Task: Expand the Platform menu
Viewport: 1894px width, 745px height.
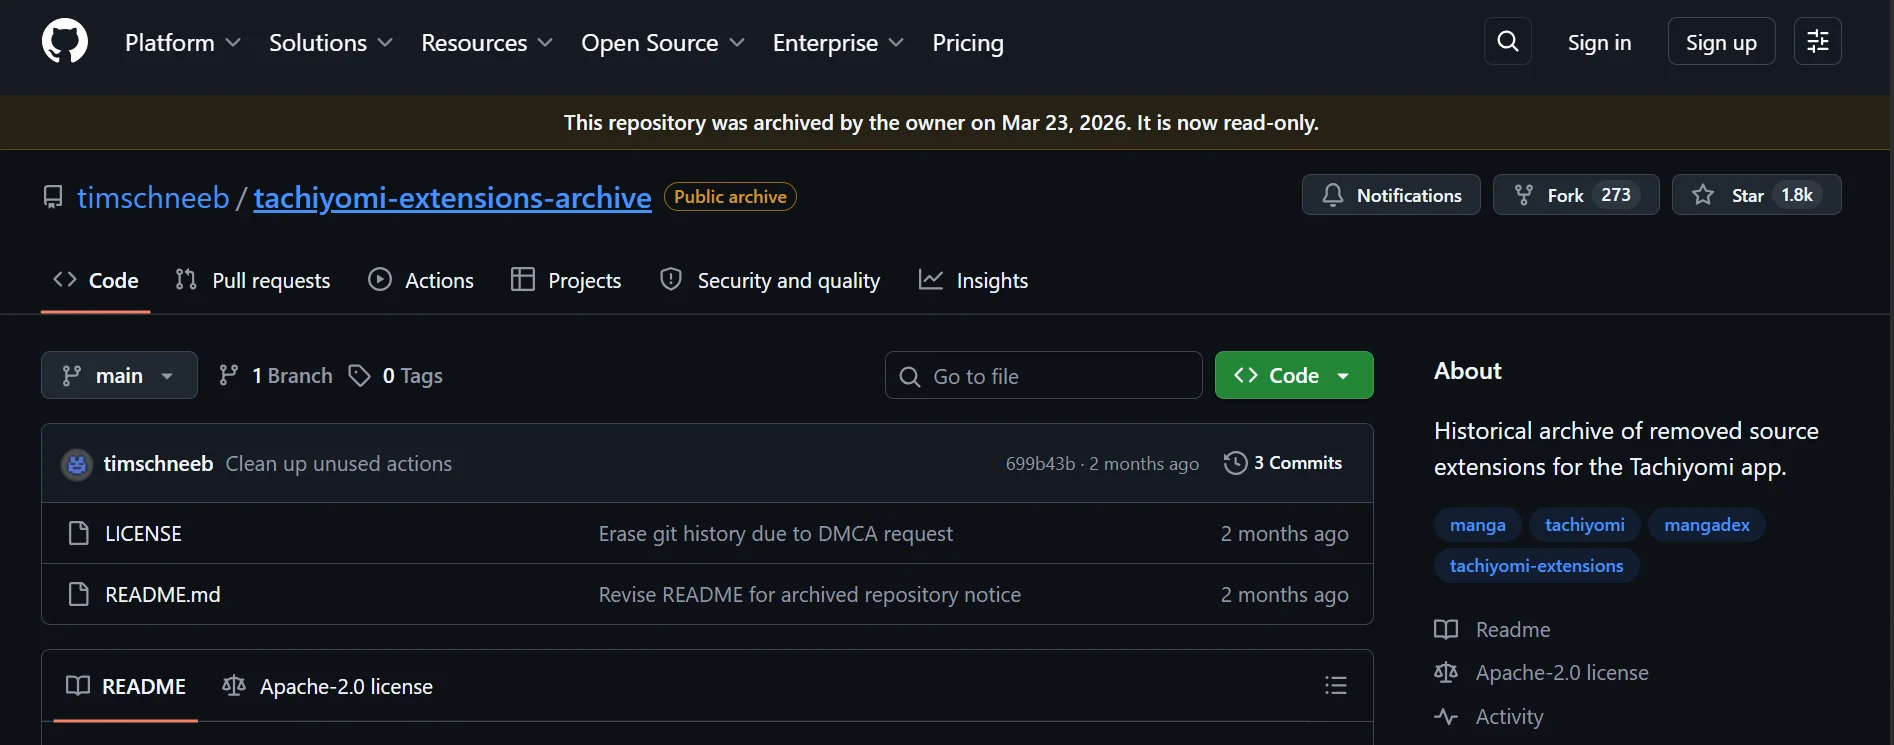Action: point(183,42)
